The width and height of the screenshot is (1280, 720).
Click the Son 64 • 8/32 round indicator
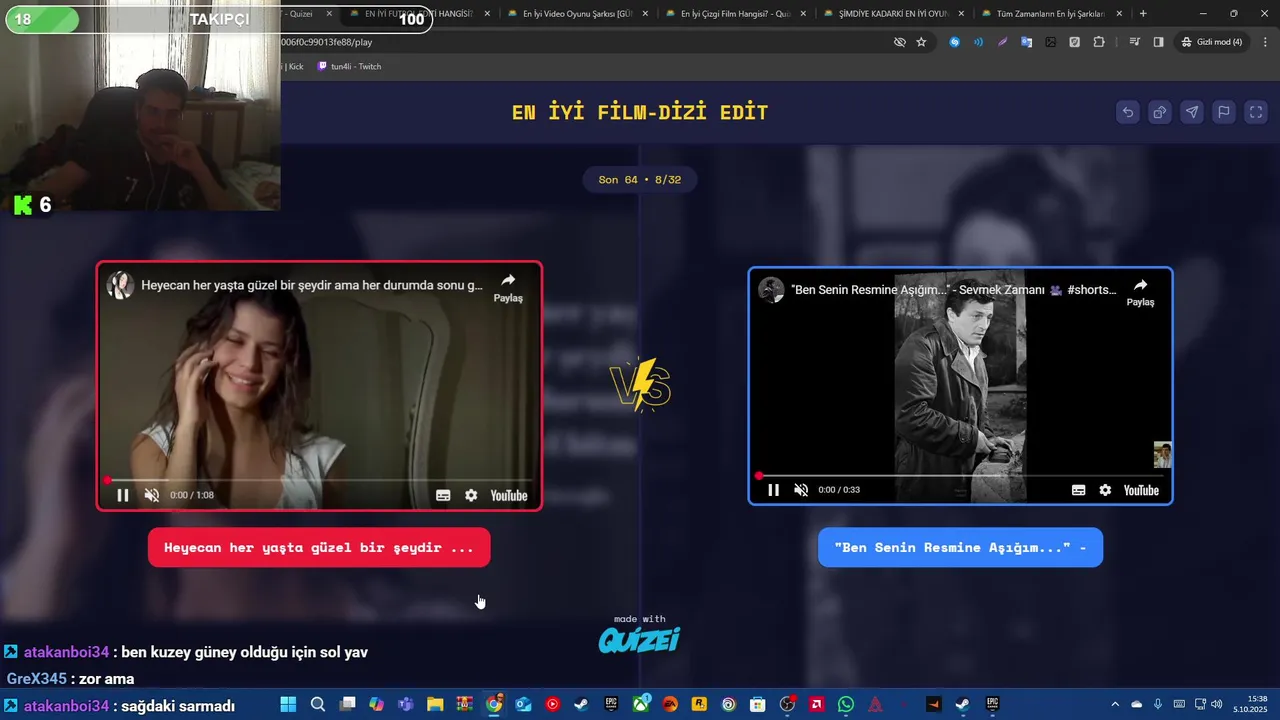point(640,180)
